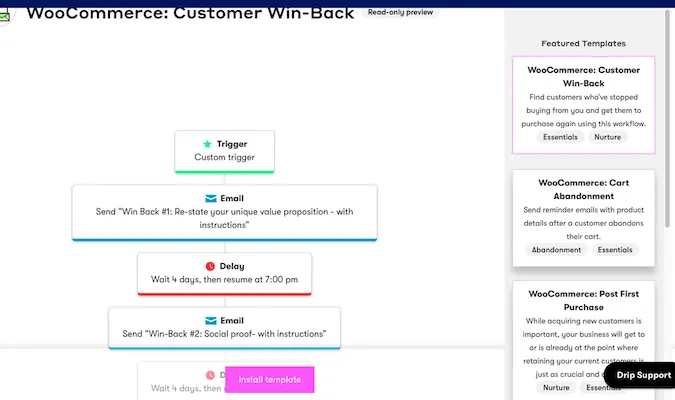This screenshot has height=400, width=675.
Task: Click the Featured Templates heading
Action: tap(583, 43)
